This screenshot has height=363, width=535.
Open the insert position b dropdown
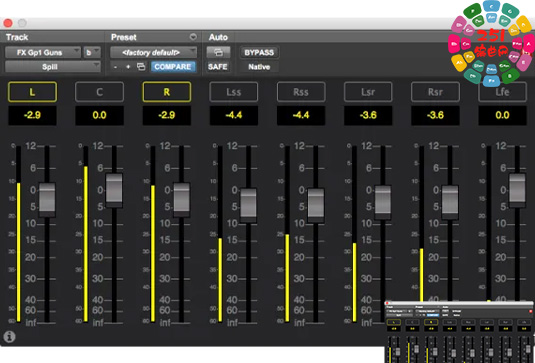click(92, 53)
